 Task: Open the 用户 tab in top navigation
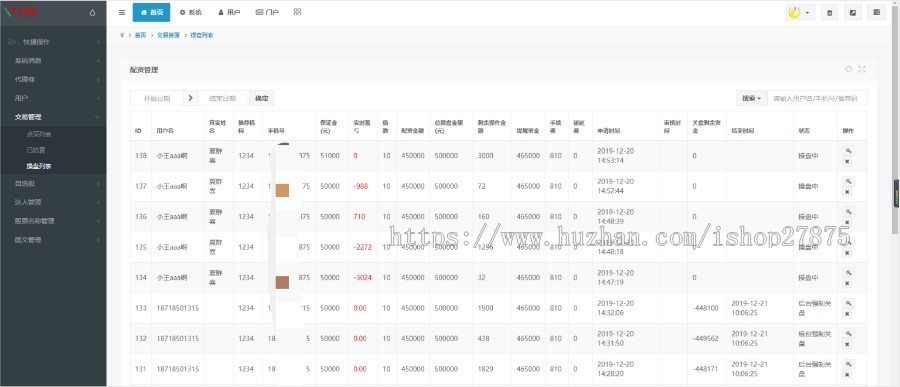[229, 12]
